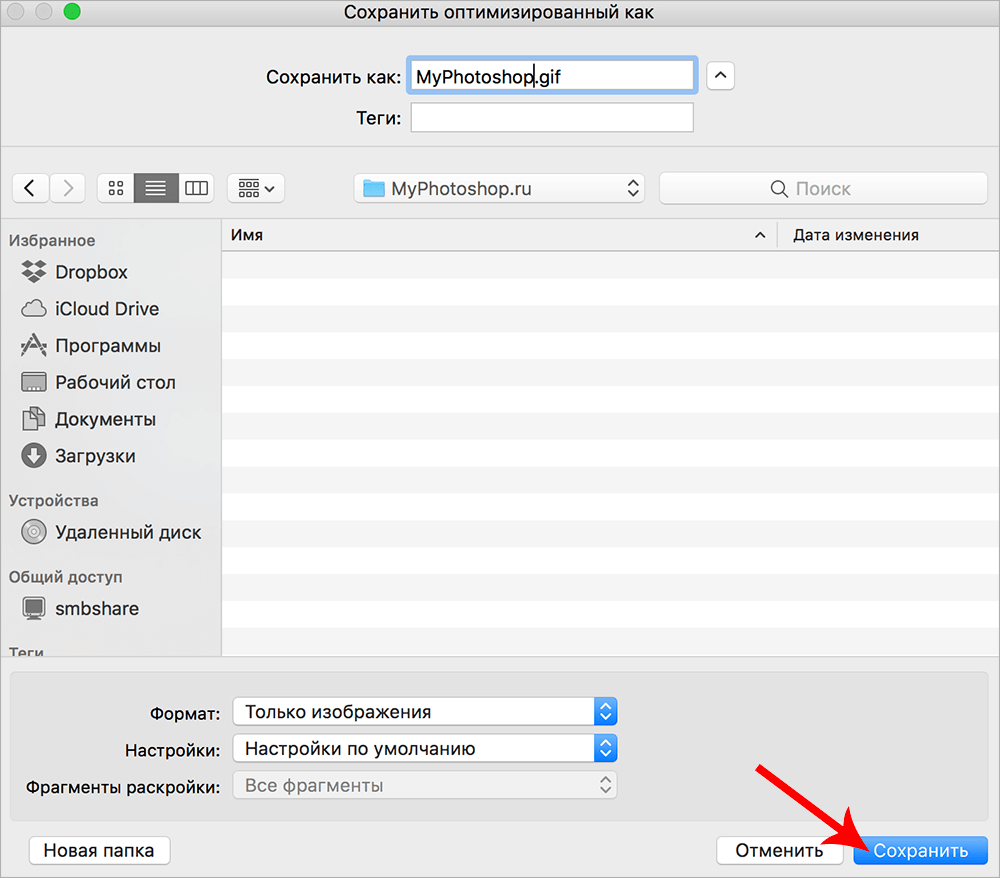Open Документы in the sidebar
Screen dimensions: 1000x878
105,420
